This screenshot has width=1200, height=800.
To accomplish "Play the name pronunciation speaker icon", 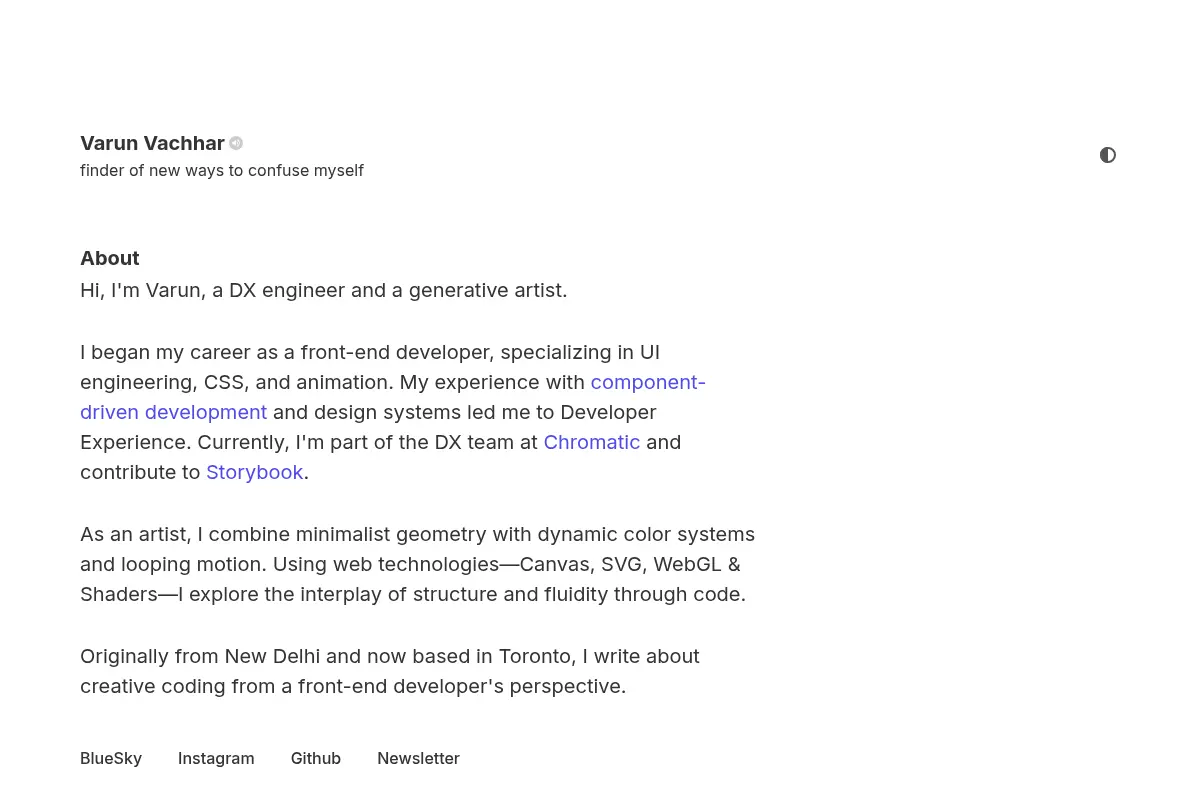I will pos(236,143).
